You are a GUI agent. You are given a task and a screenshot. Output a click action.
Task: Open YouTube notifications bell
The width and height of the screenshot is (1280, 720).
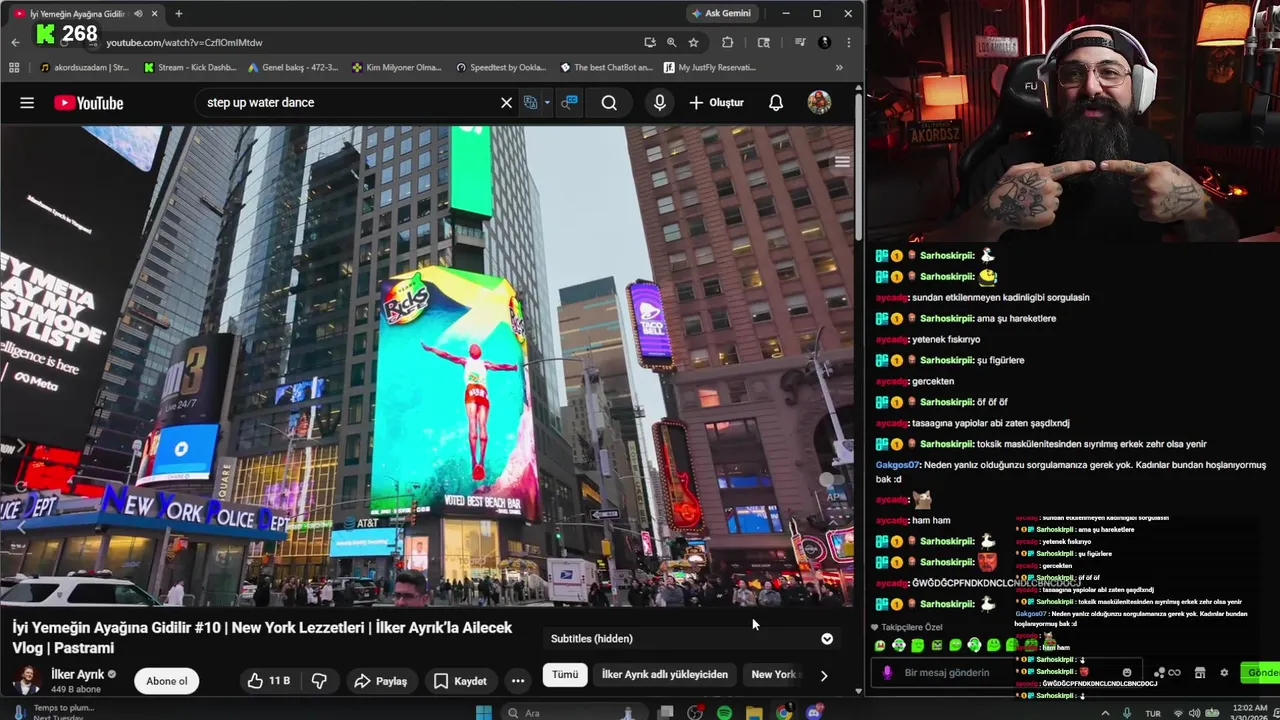click(x=776, y=103)
